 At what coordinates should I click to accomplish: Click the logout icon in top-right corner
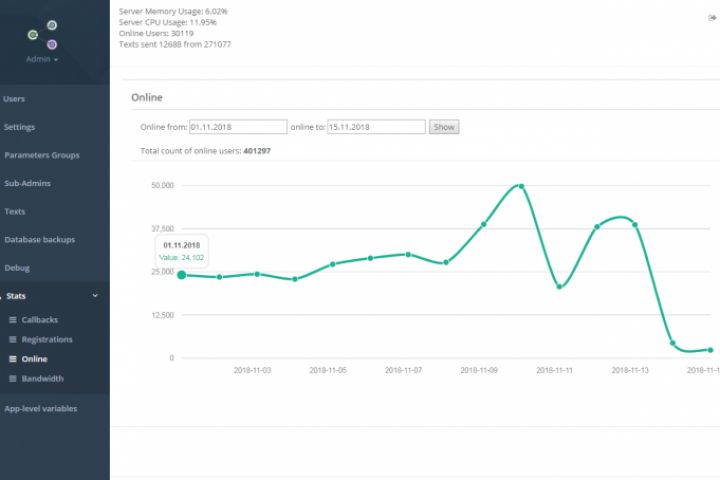pyautogui.click(x=711, y=18)
